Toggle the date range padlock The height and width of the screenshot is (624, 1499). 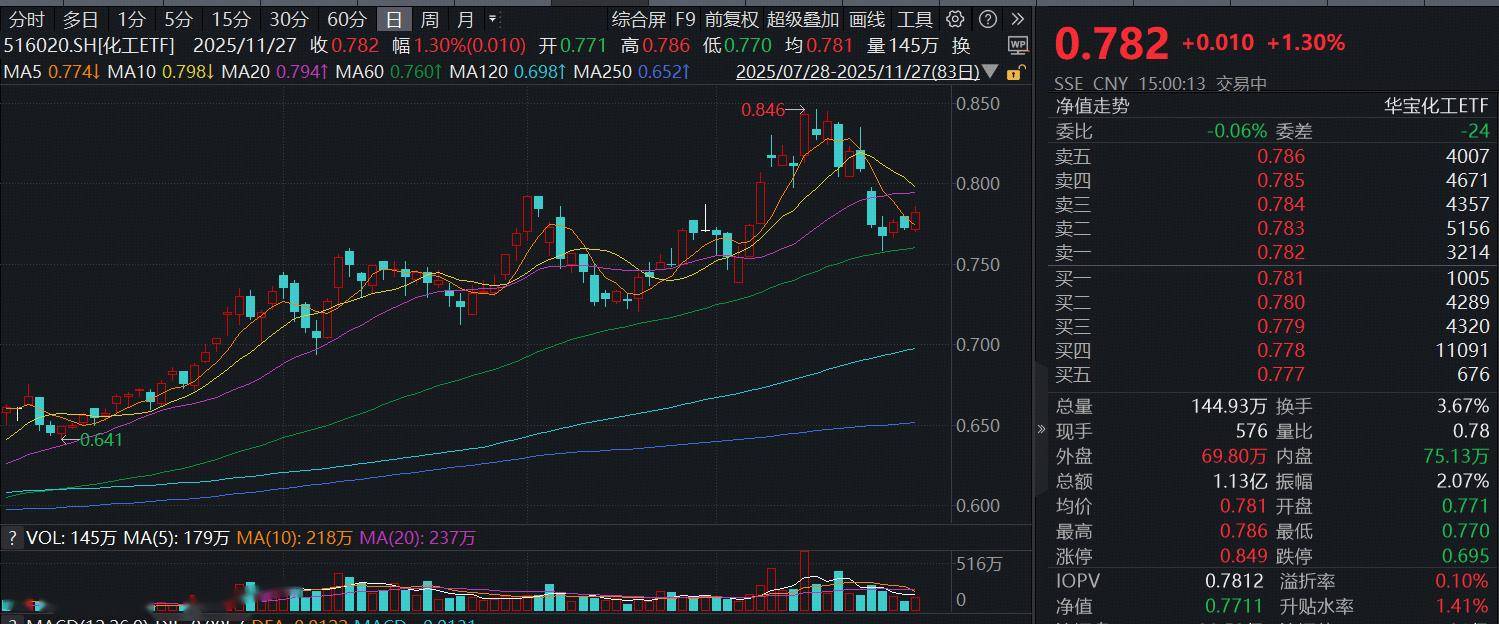click(1014, 72)
